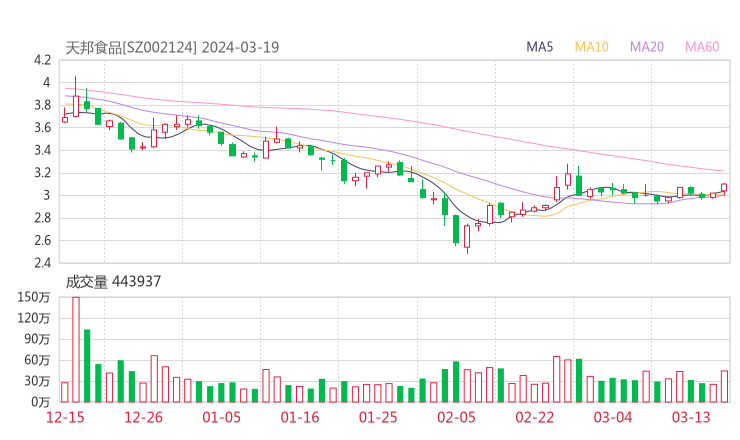Click the 03-13 date label
The width and height of the screenshot is (740, 440).
pyautogui.click(x=691, y=417)
